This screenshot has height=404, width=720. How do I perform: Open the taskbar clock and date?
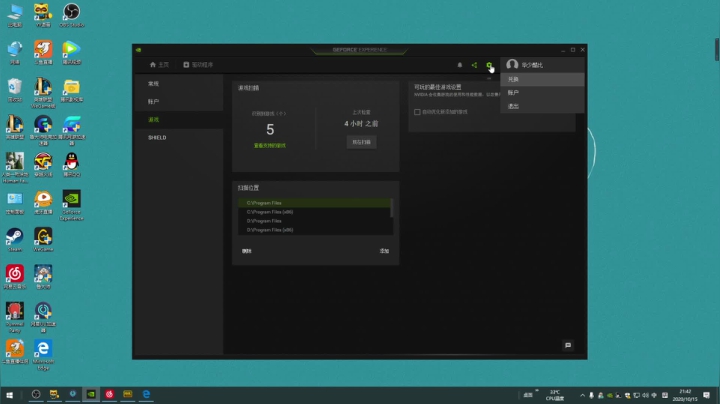pos(685,395)
